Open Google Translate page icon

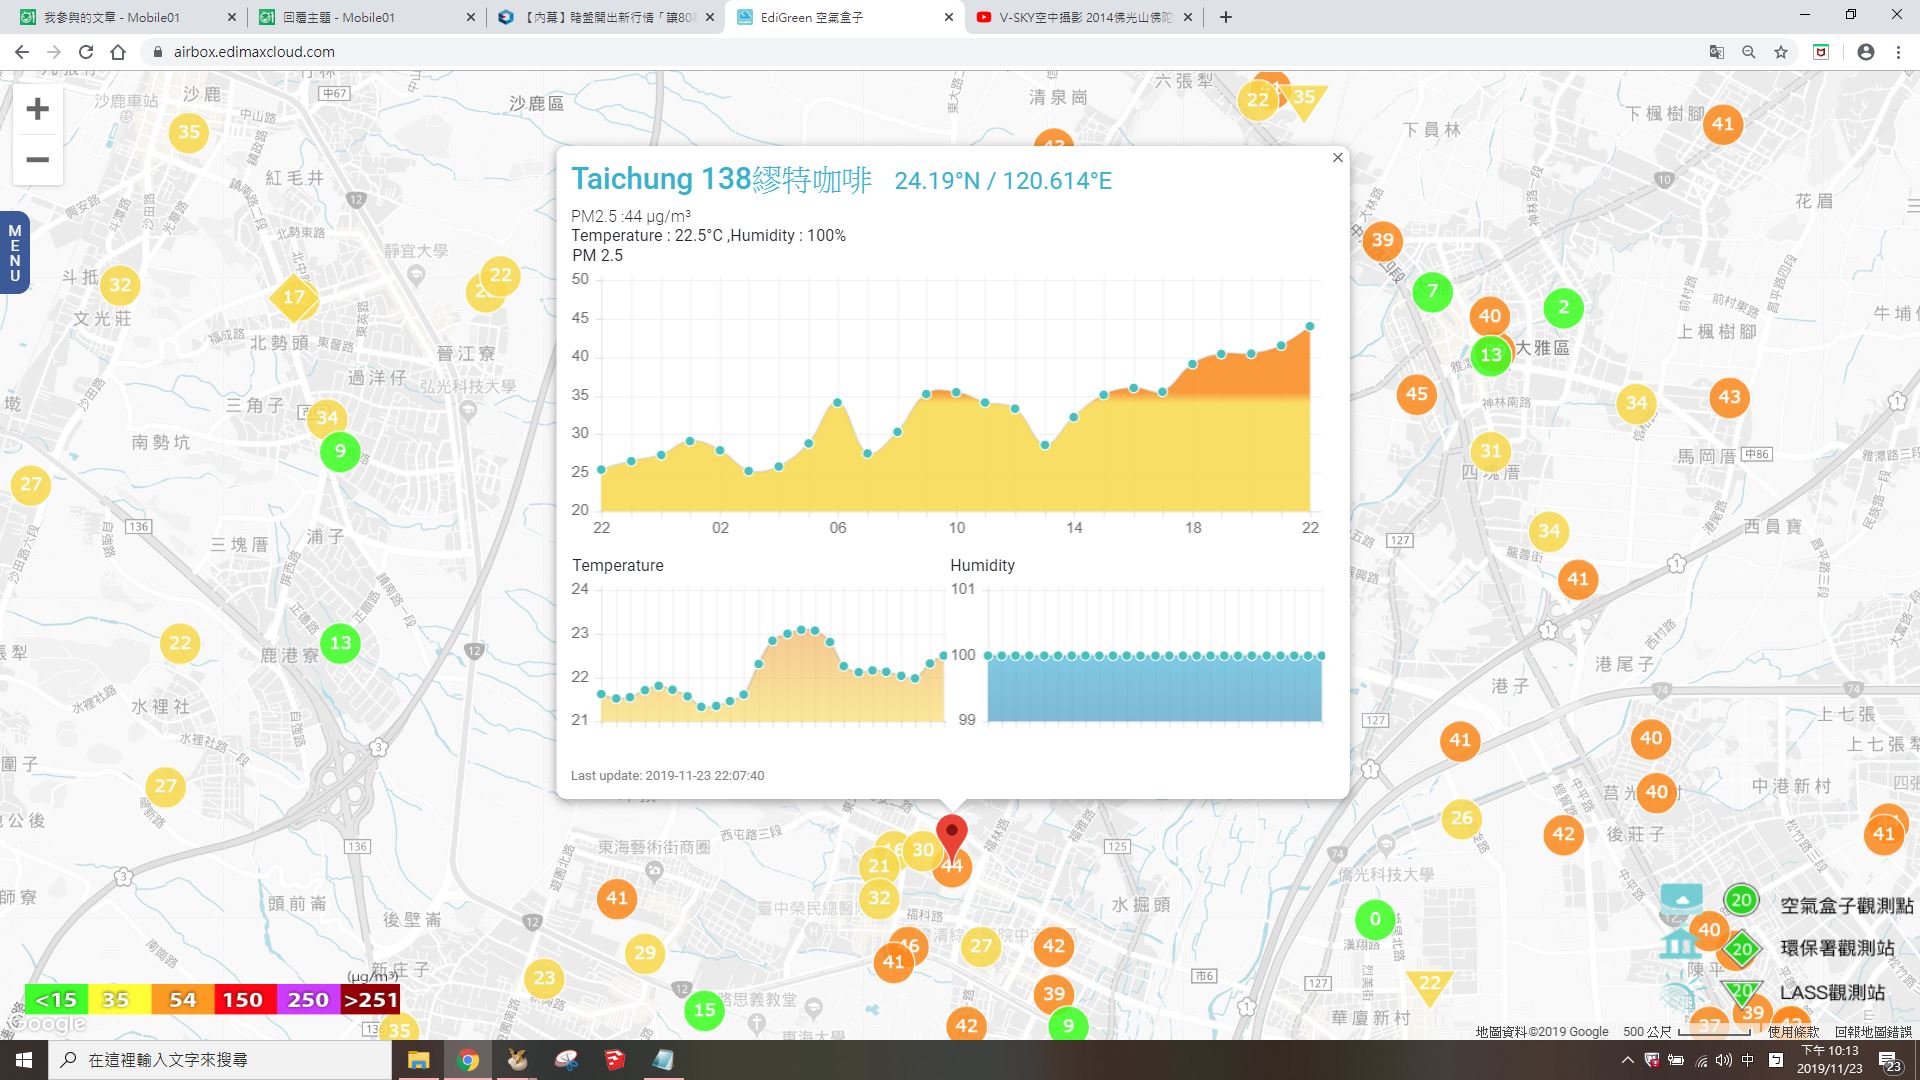(1716, 52)
